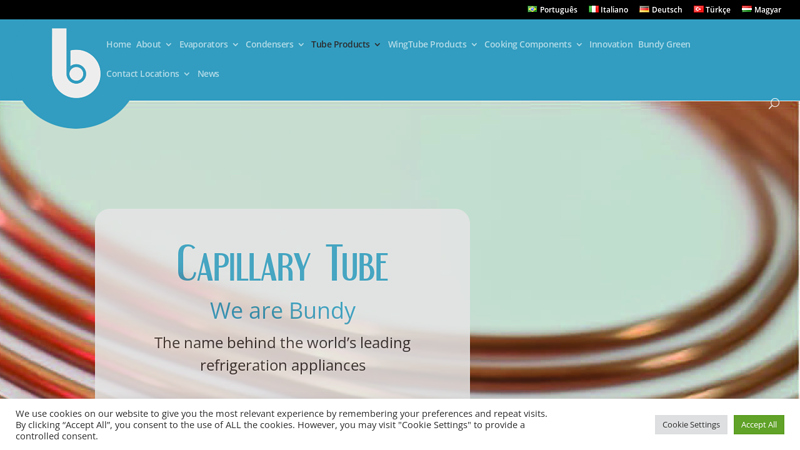
Task: Switch language to Deutsch
Action: tap(666, 10)
